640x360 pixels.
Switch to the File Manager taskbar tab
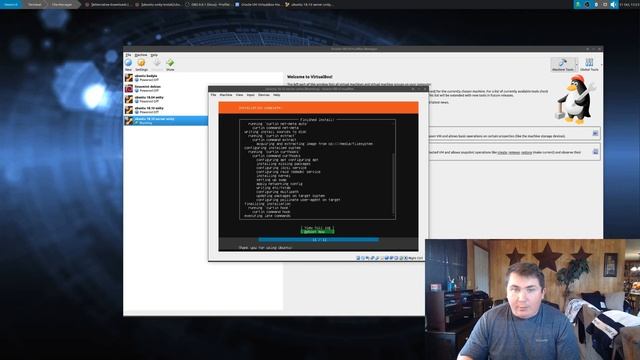coord(62,4)
